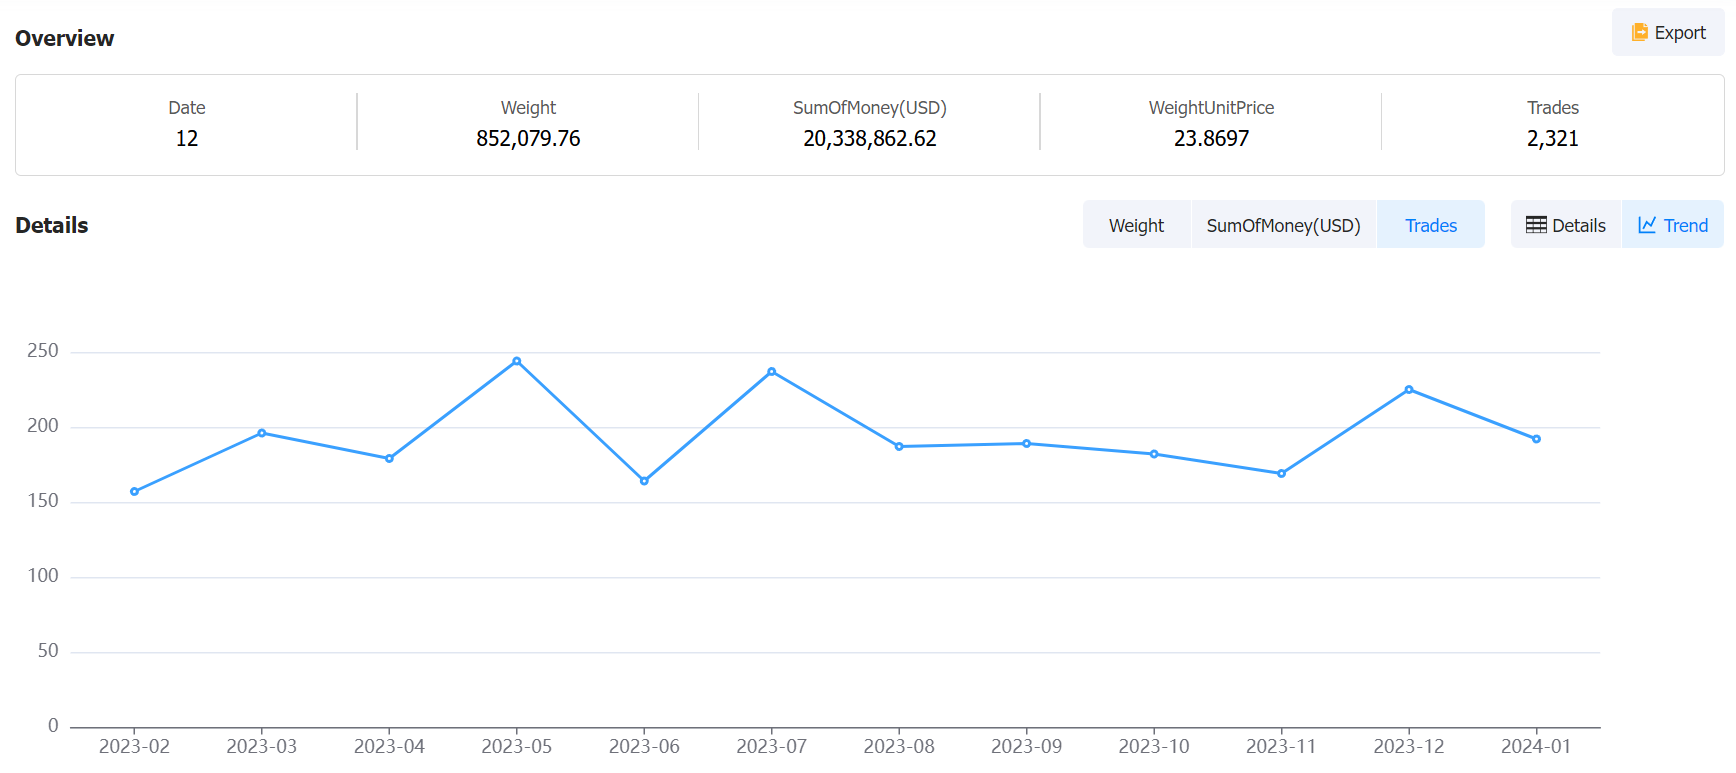
Task: Click the 250 y-axis label
Action: coord(43,351)
